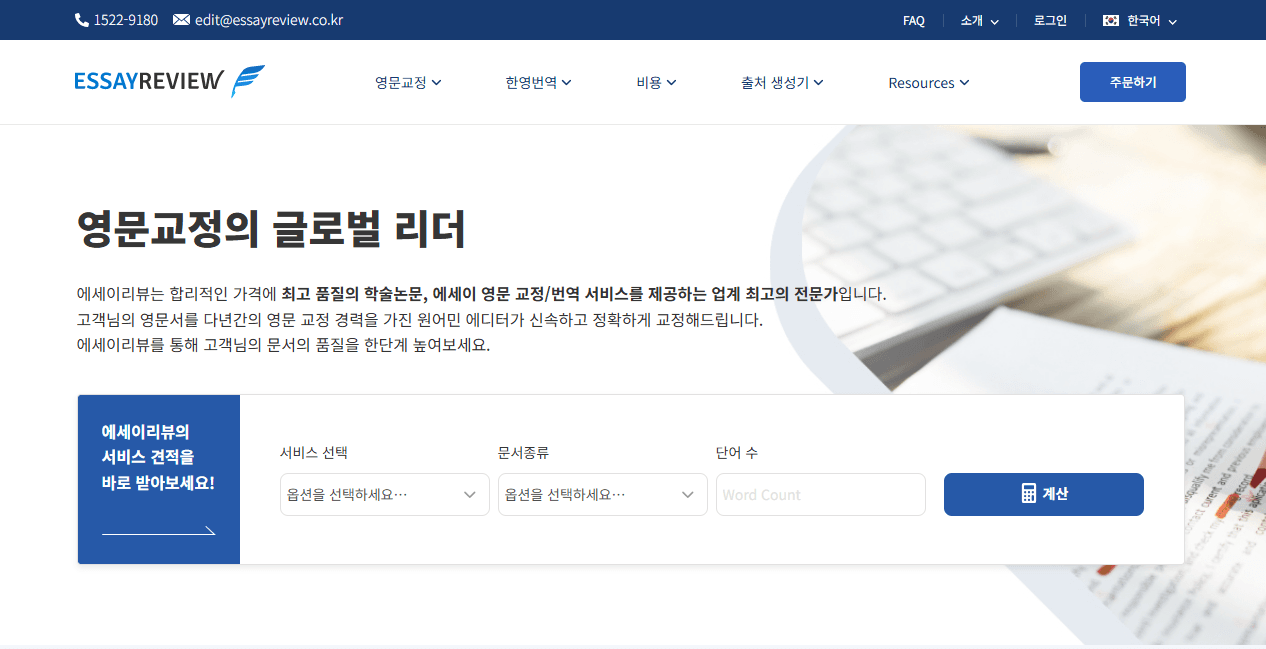Click the 주문하기 order button

1132,82
